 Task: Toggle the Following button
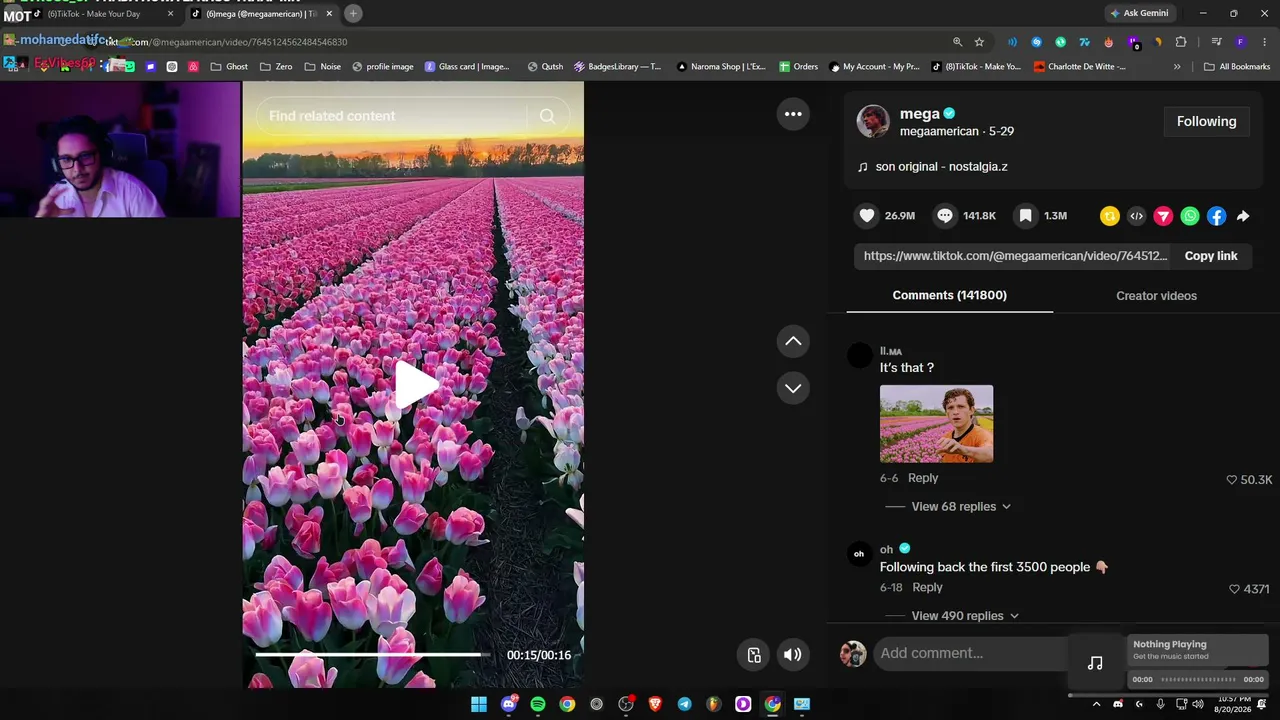point(1206,121)
